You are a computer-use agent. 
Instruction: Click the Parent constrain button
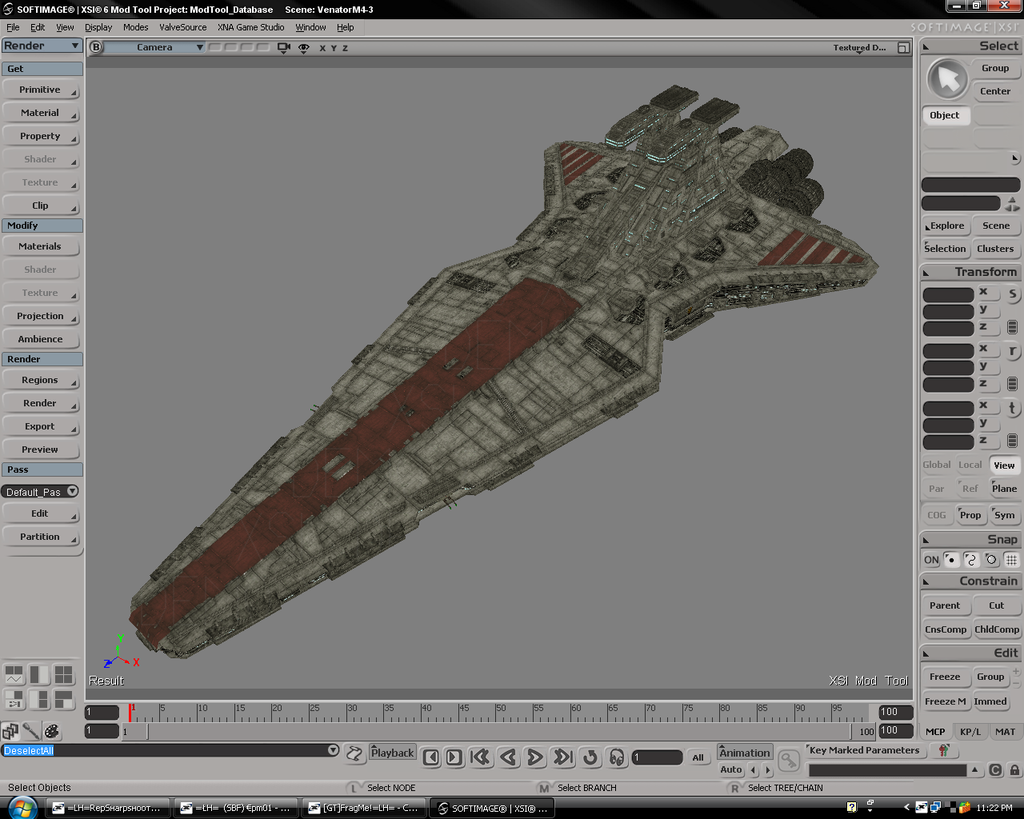(x=945, y=605)
